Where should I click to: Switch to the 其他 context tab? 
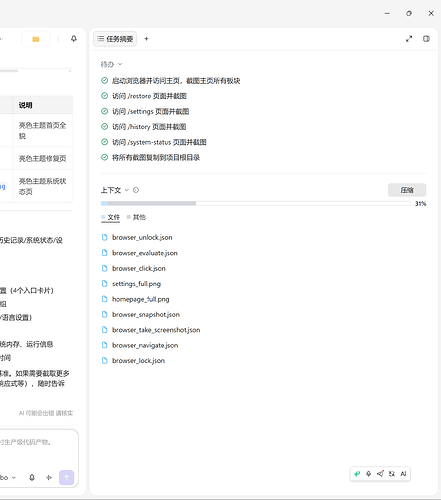pyautogui.click(x=136, y=217)
